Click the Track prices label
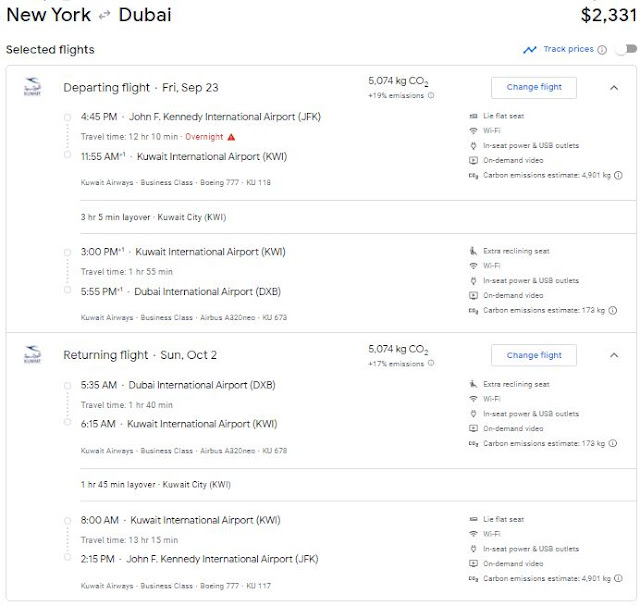640x606 pixels. click(569, 49)
